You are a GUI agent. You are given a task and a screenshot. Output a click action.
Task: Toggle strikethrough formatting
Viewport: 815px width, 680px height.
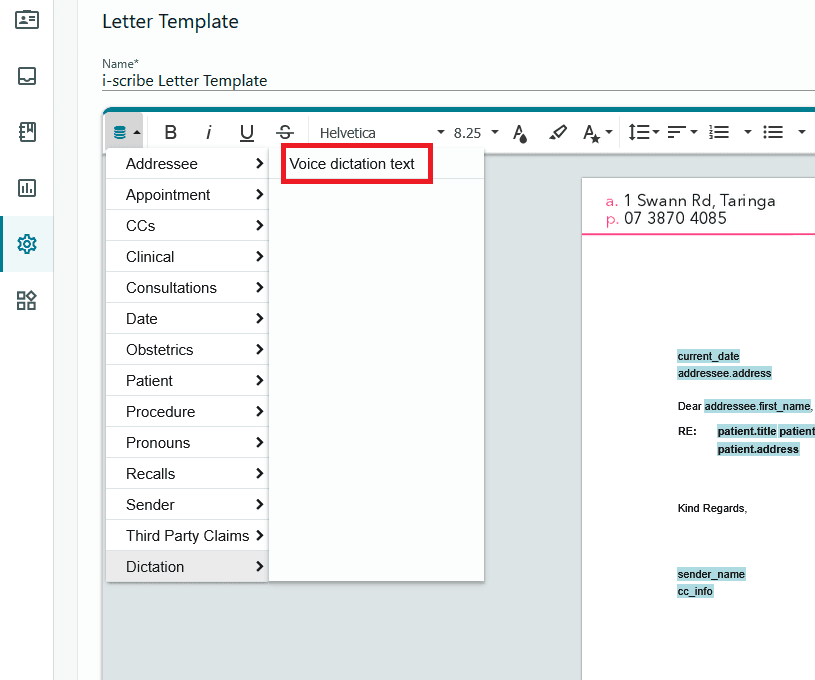tap(285, 133)
